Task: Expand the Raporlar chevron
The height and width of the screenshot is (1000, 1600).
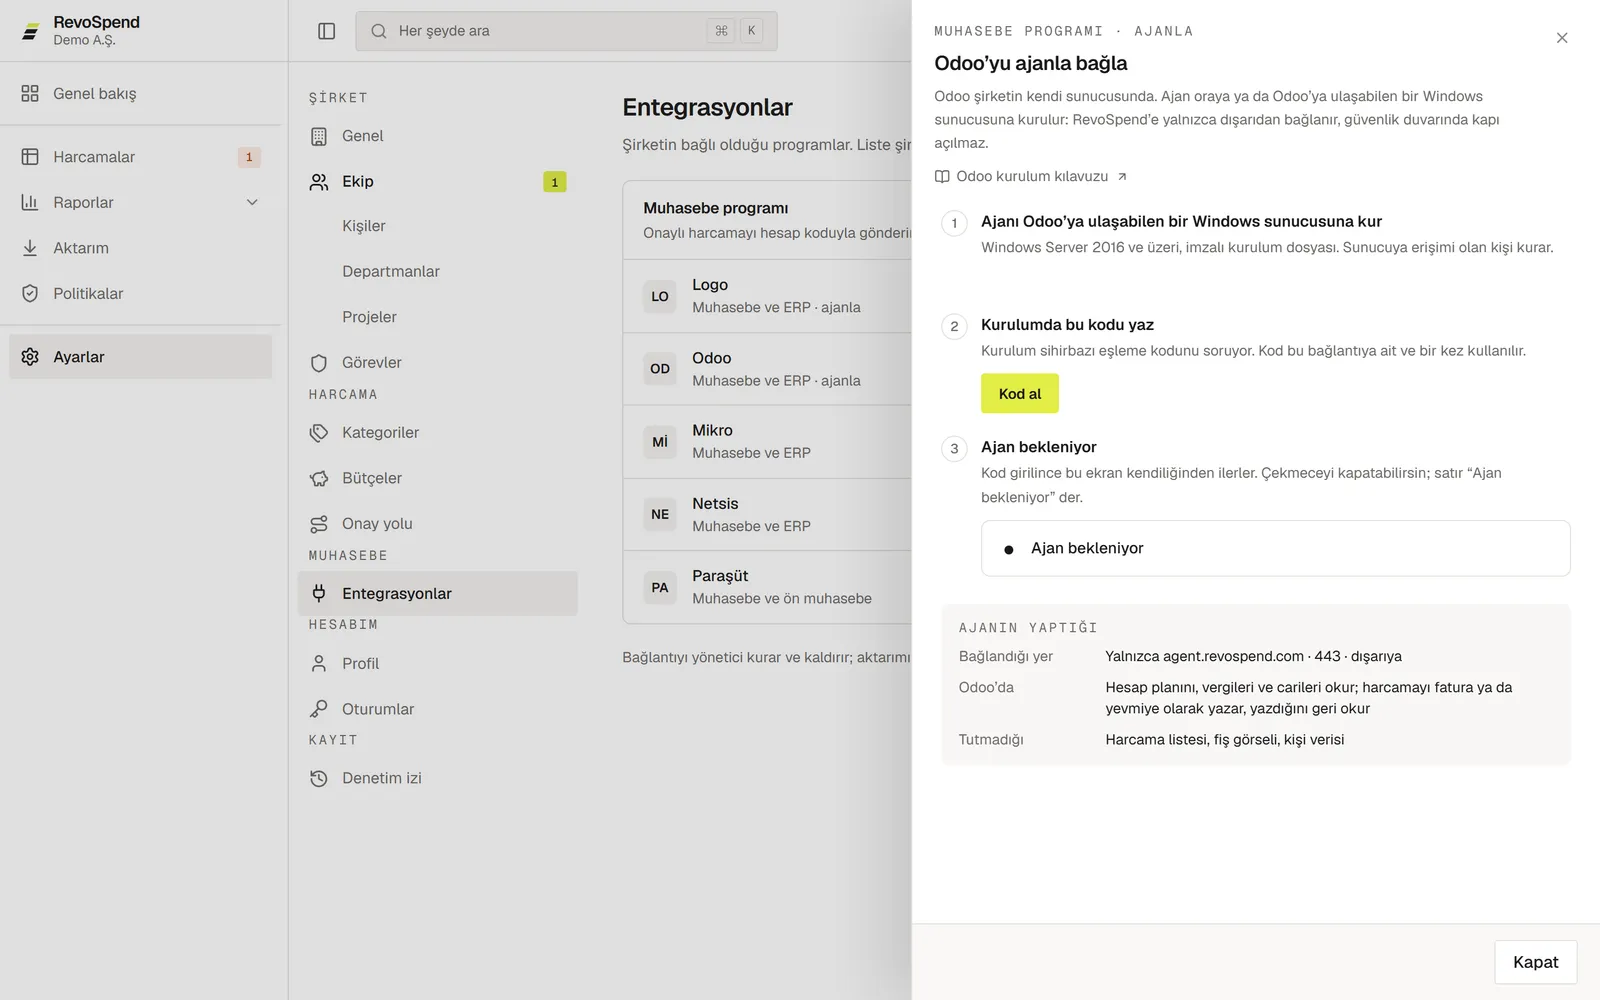Action: [x=252, y=202]
